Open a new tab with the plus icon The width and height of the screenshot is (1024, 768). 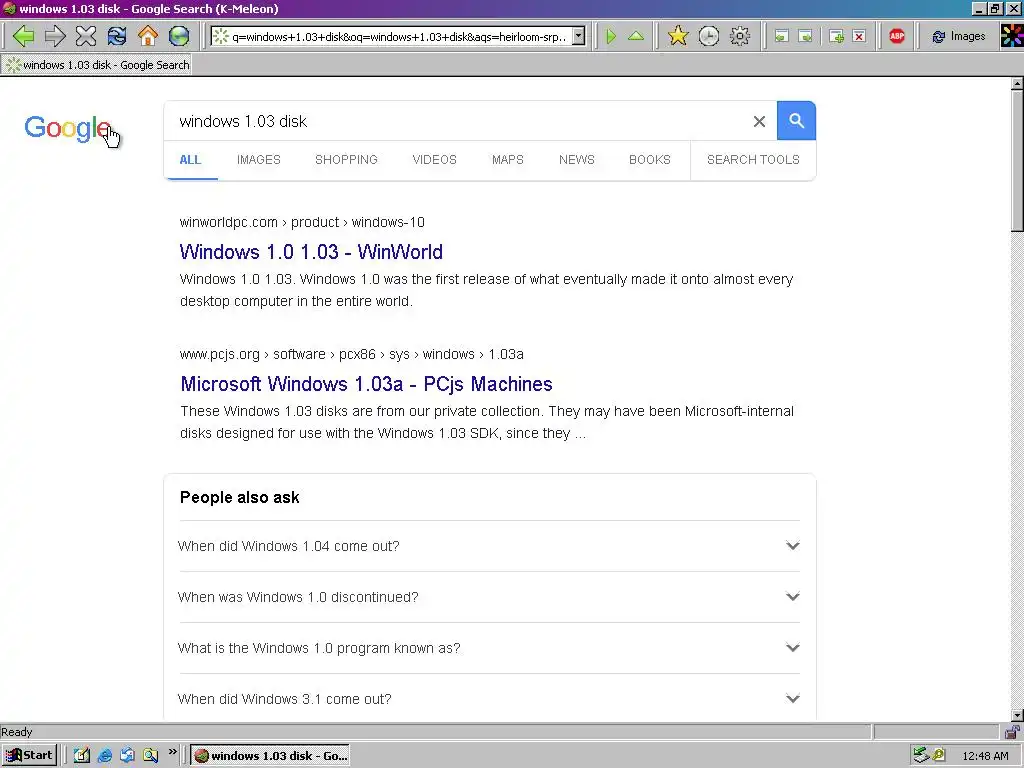click(836, 37)
